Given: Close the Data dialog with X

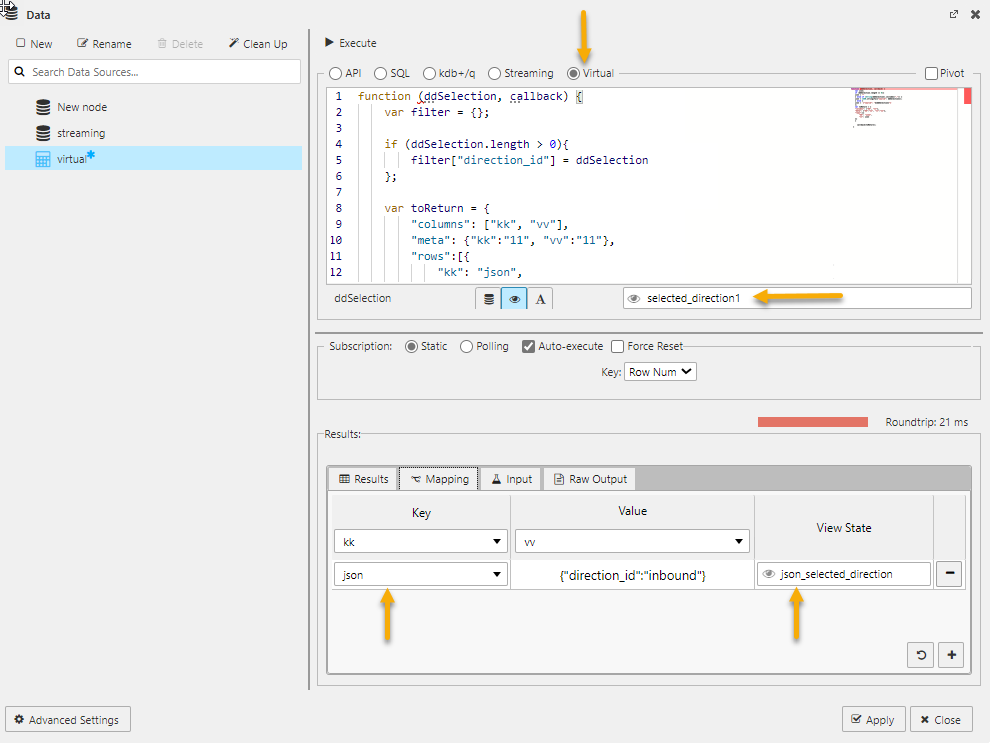Looking at the screenshot, I should click(x=975, y=14).
